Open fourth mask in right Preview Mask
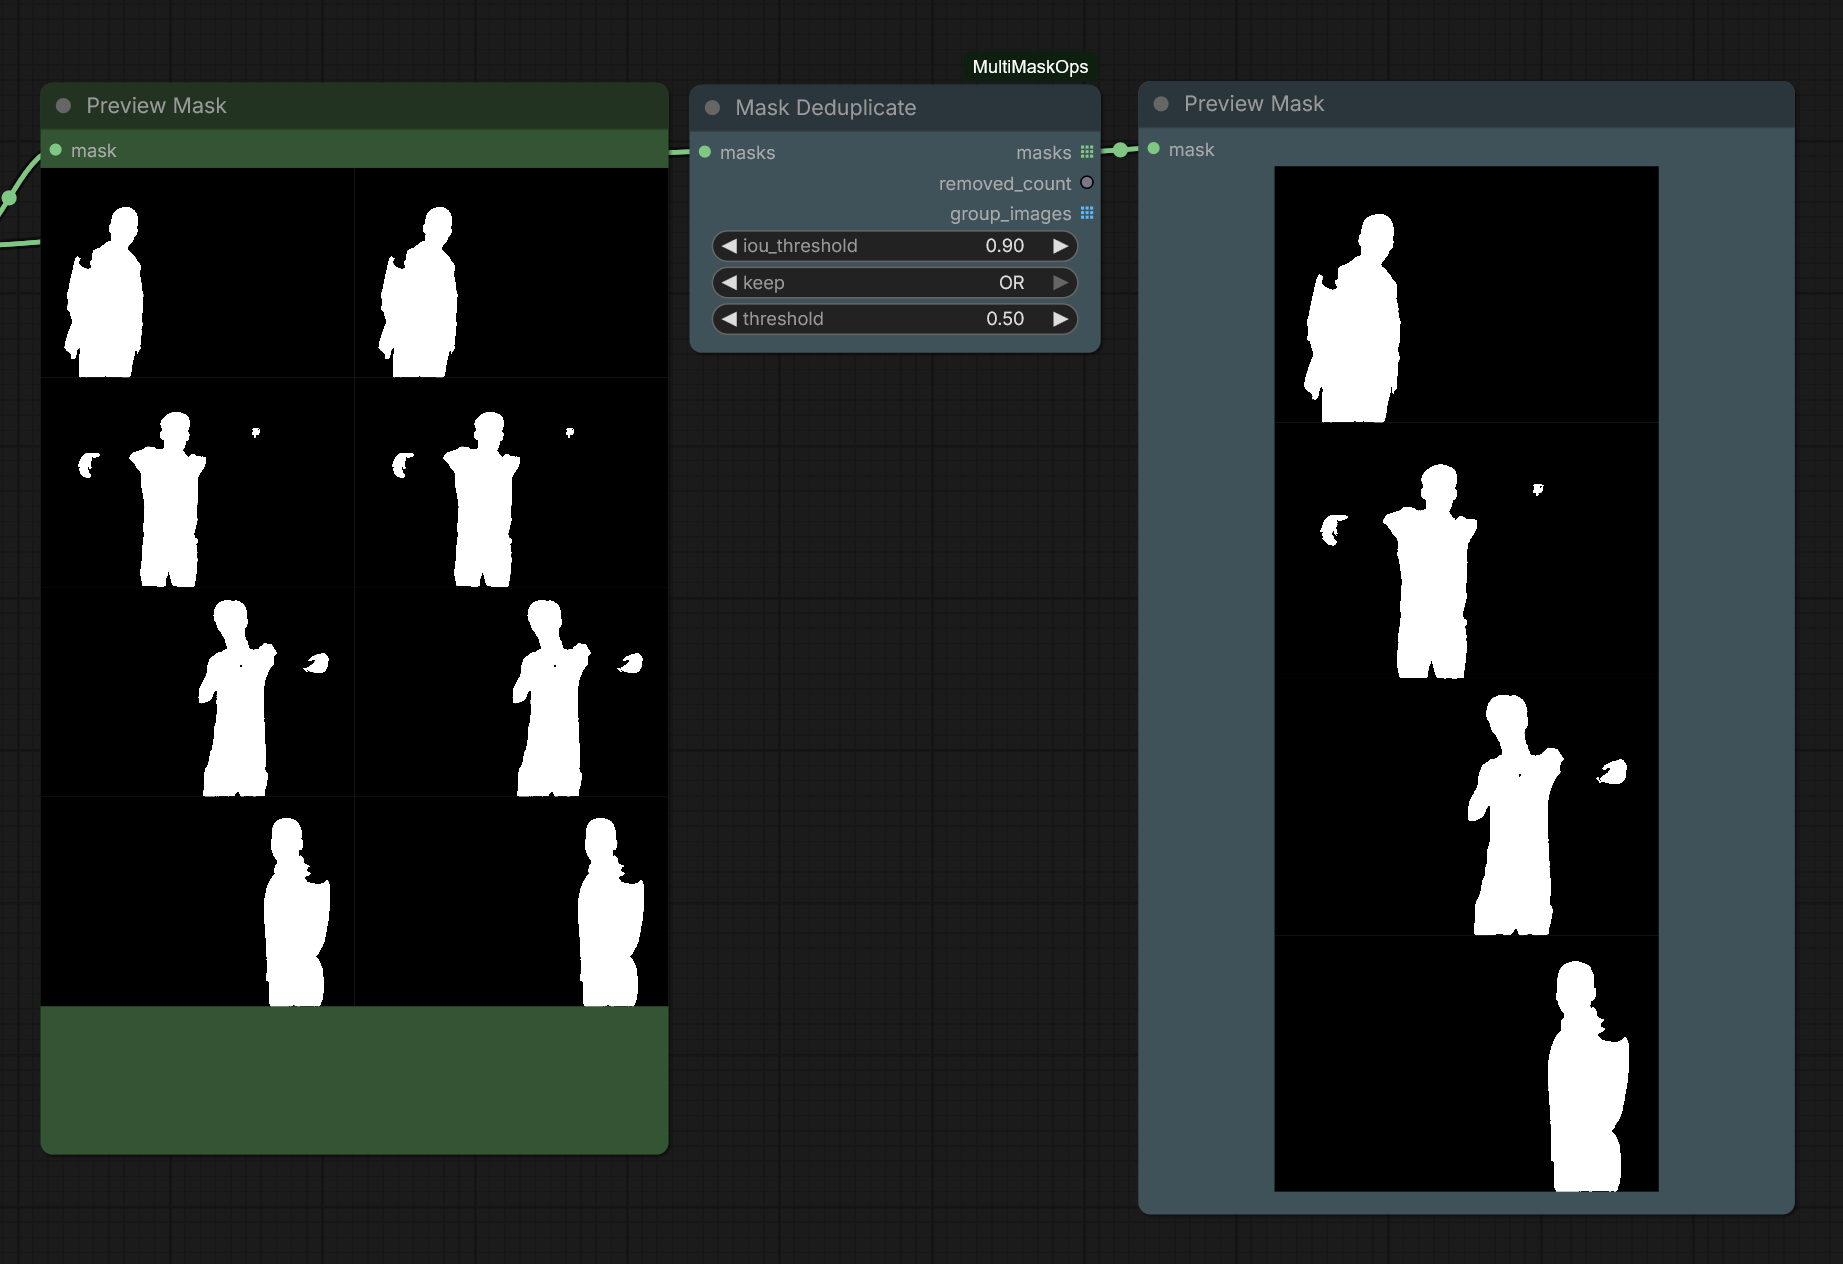1843x1264 pixels. 1466,1063
